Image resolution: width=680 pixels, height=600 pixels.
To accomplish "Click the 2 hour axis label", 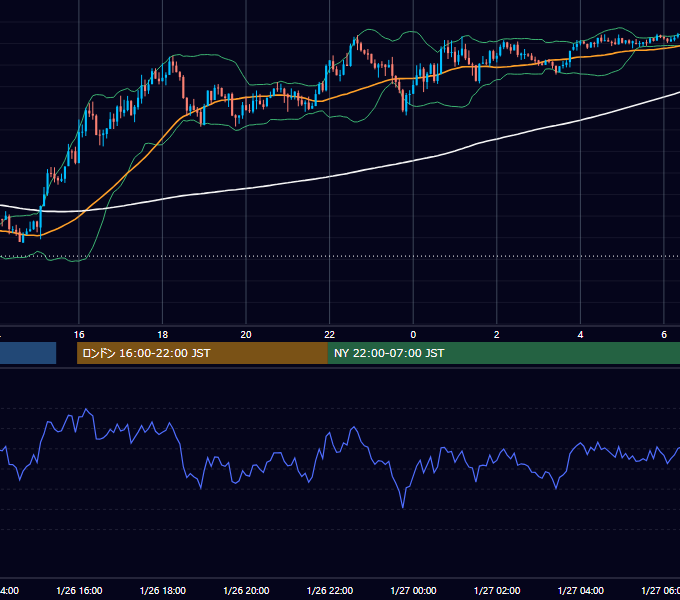I will point(497,335).
